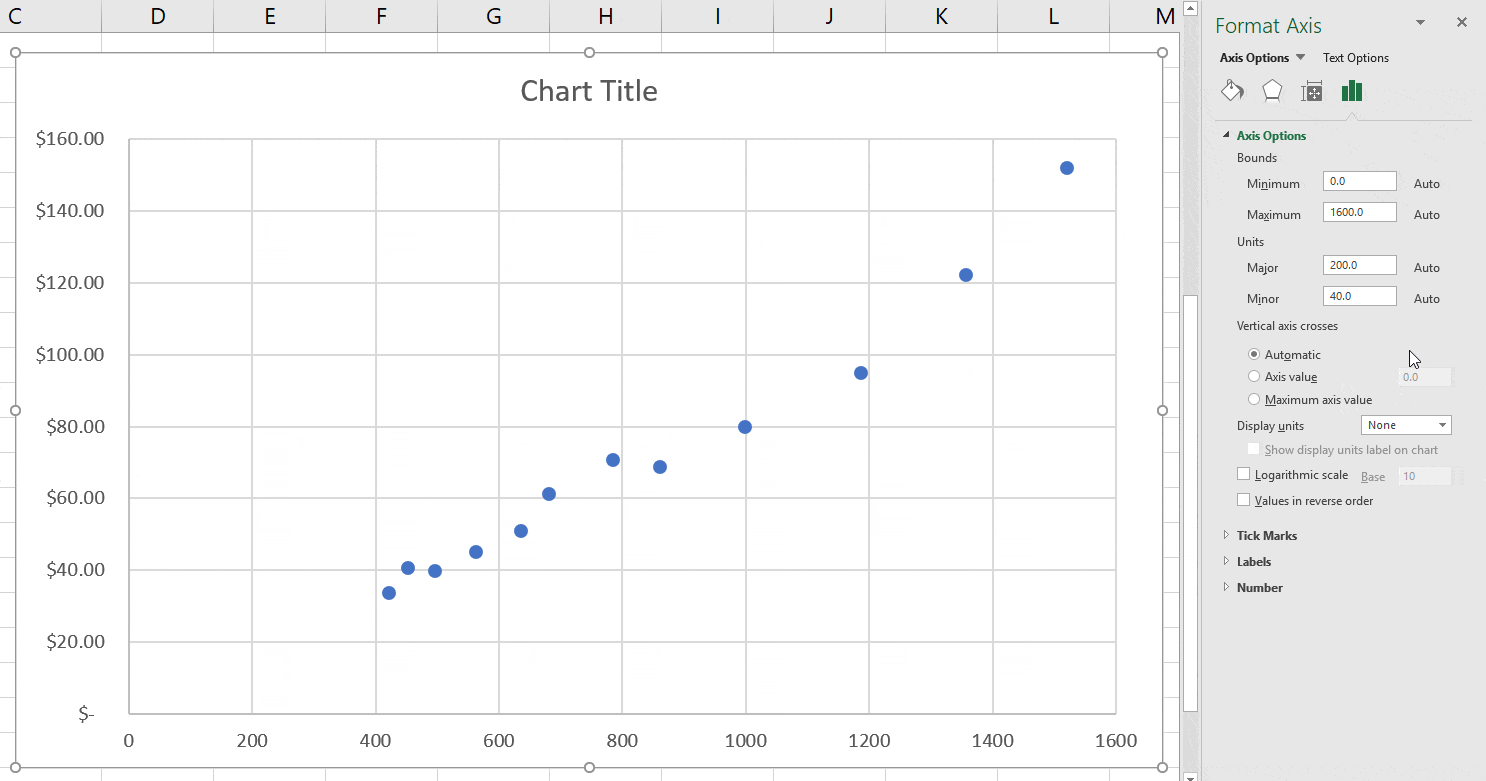
Task: Switch to Text Options
Action: (1356, 57)
